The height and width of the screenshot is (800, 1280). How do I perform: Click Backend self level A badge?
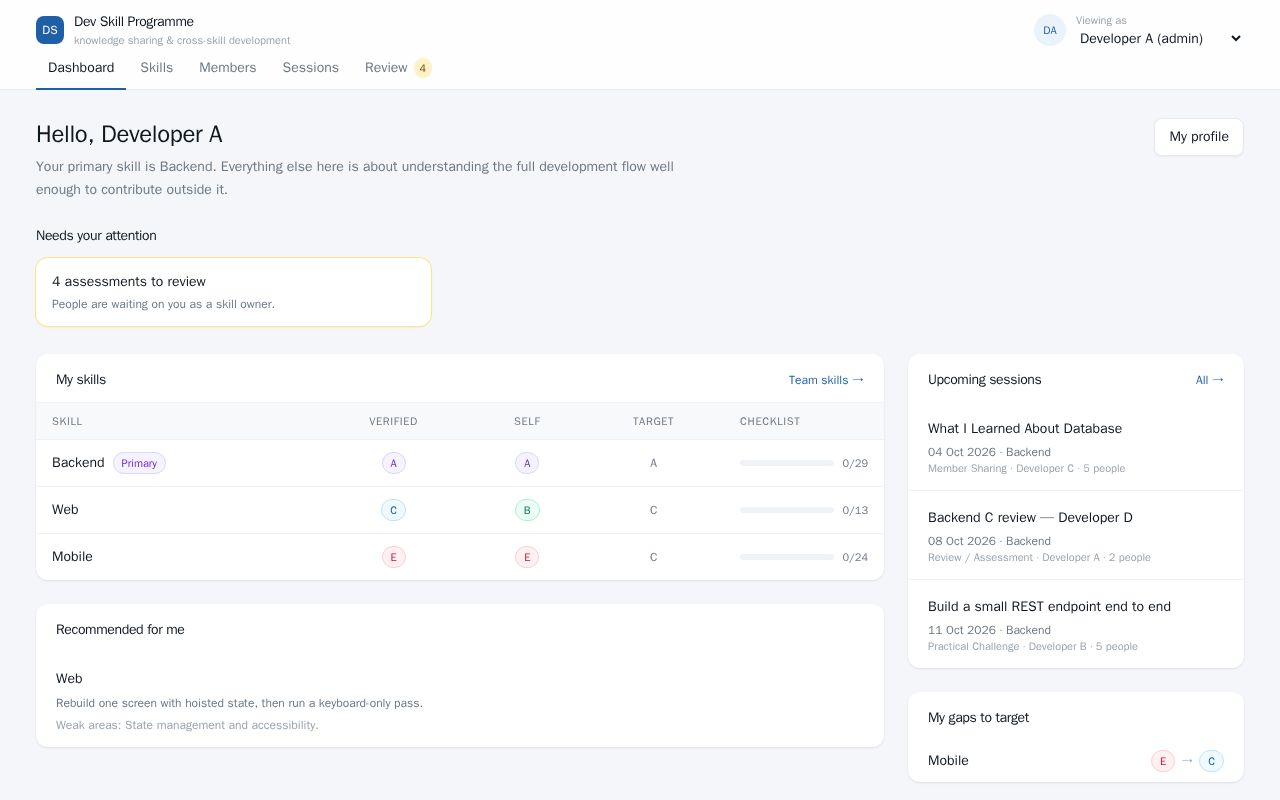coord(527,463)
